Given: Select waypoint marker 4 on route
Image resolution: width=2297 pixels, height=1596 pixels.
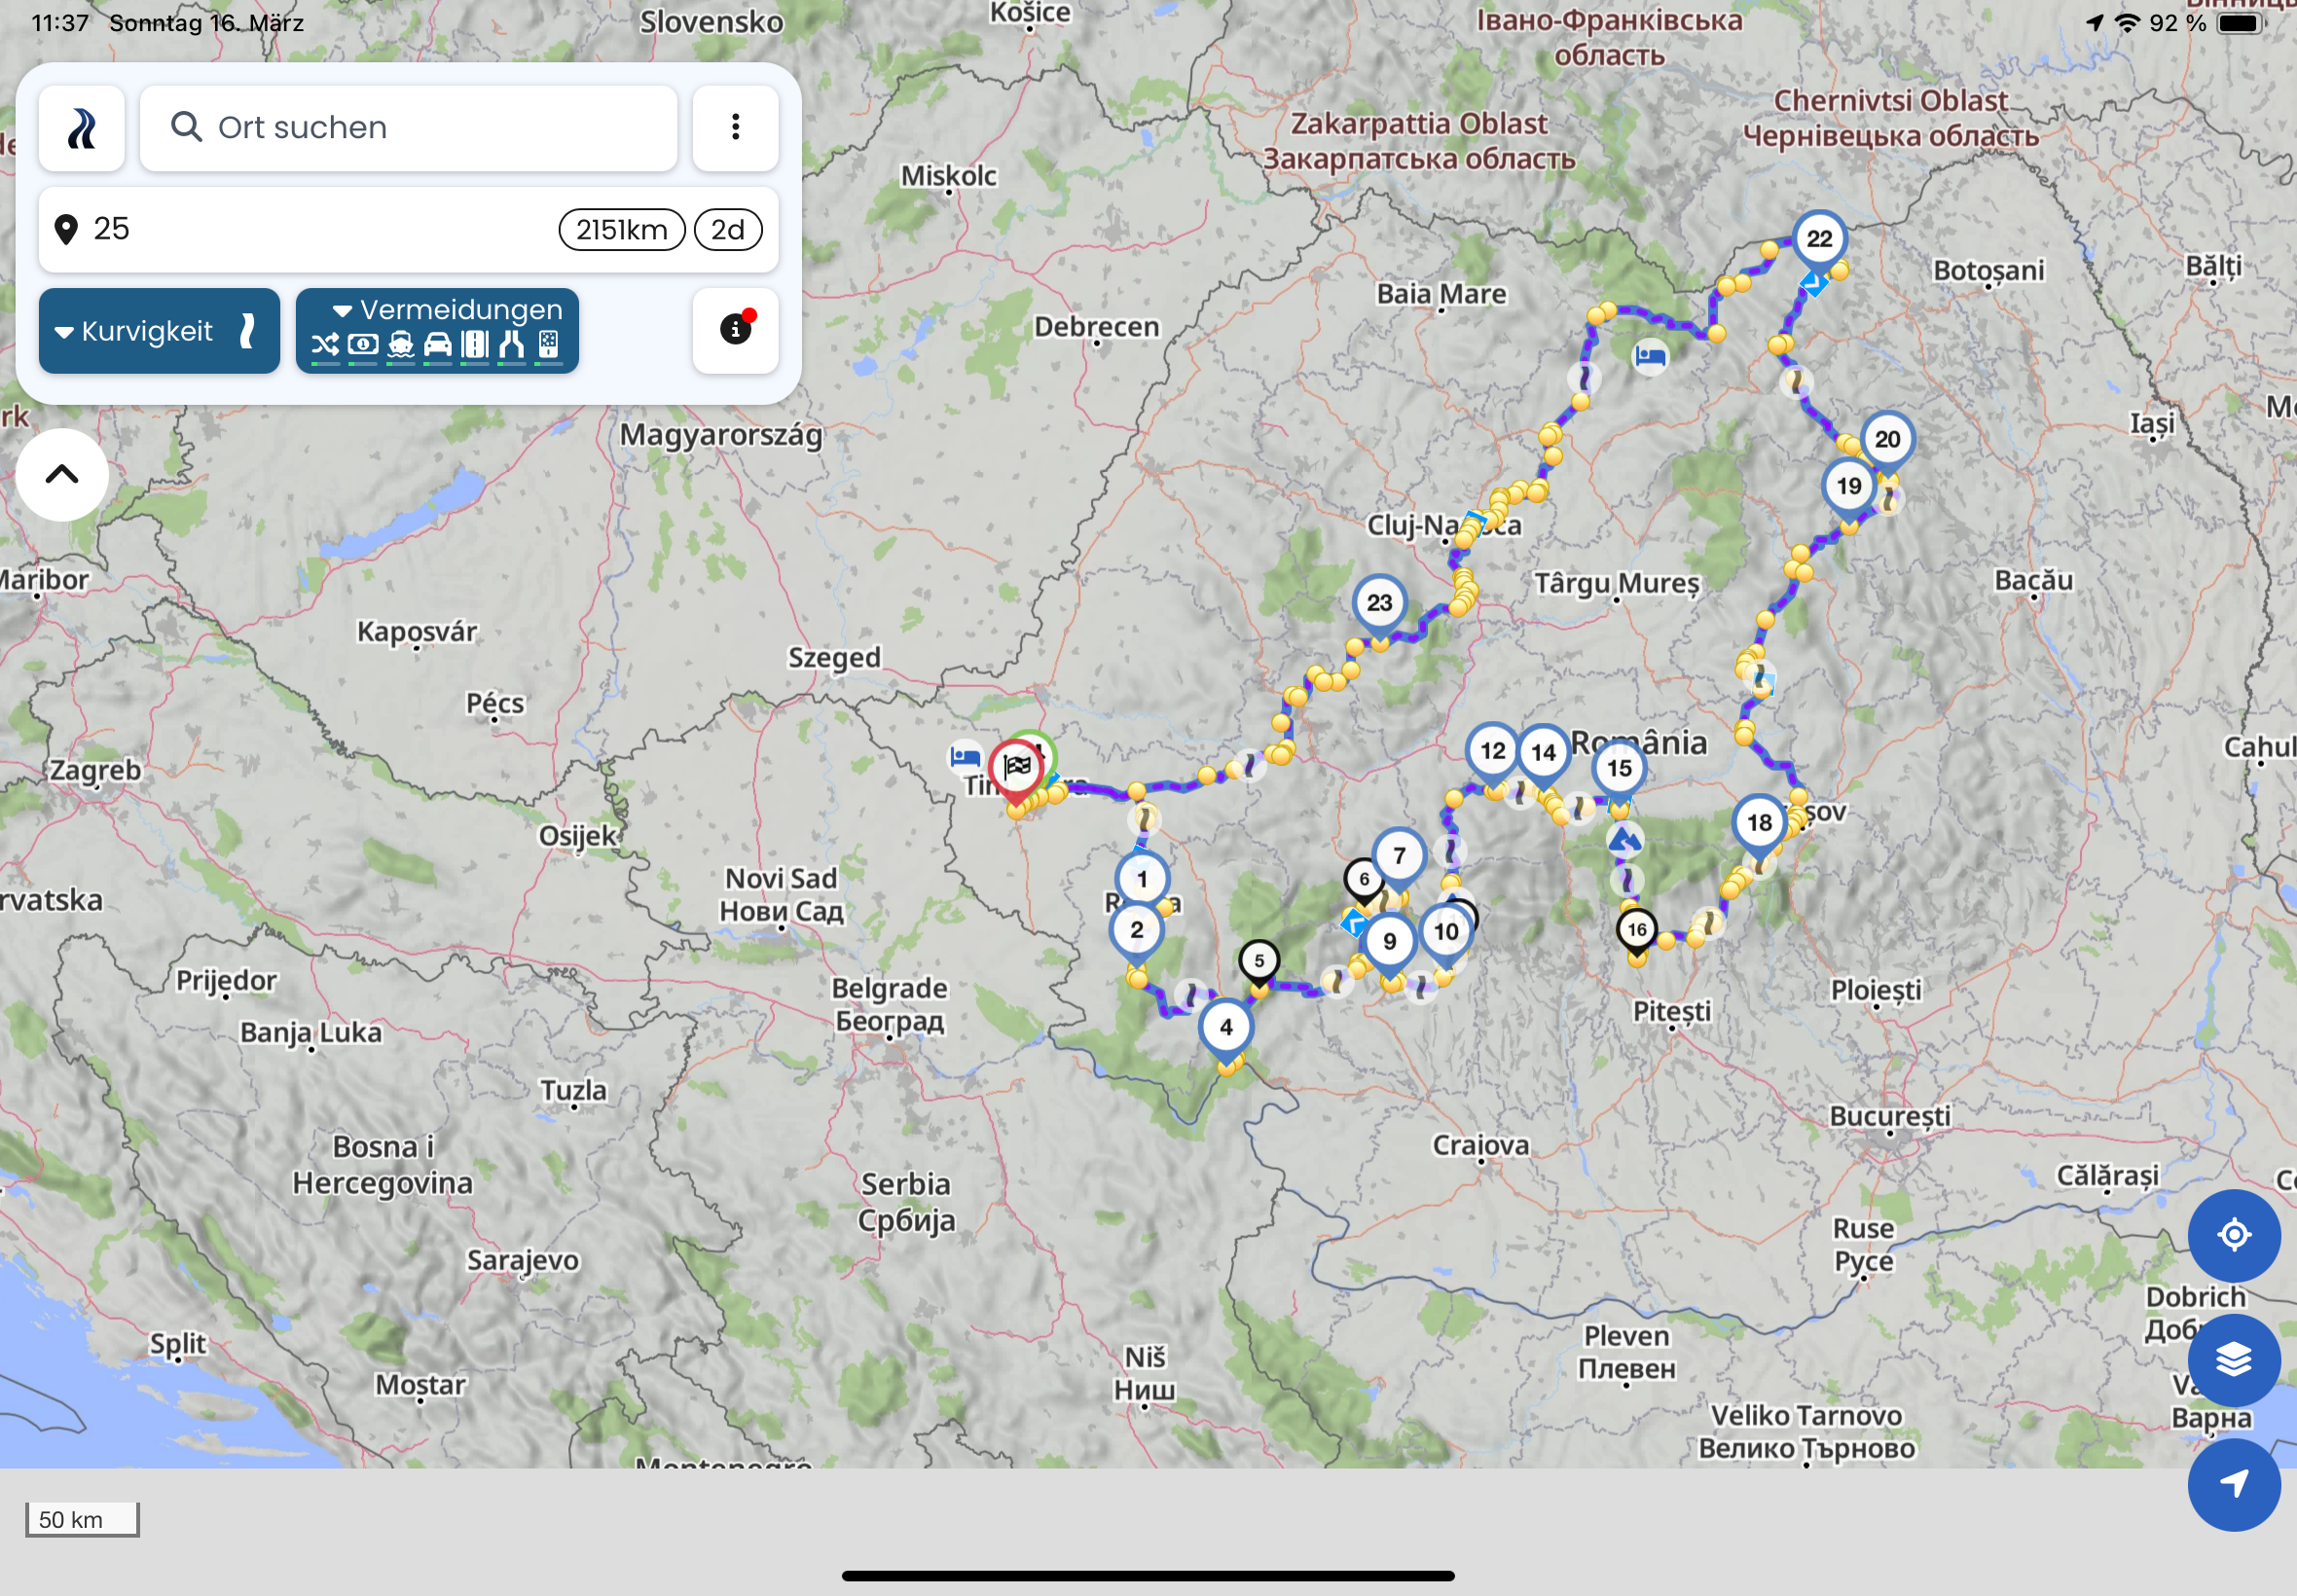Looking at the screenshot, I should [x=1225, y=1027].
